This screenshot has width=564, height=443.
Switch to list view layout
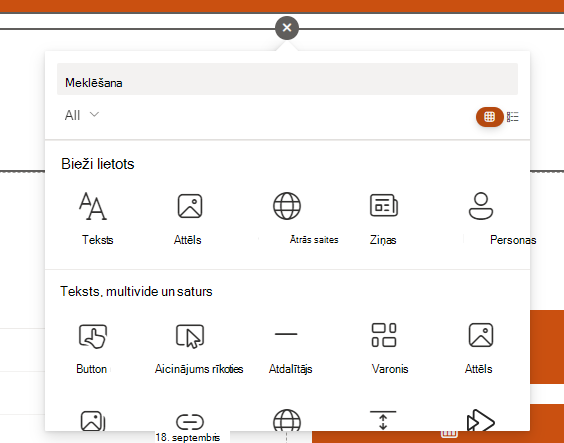[513, 117]
